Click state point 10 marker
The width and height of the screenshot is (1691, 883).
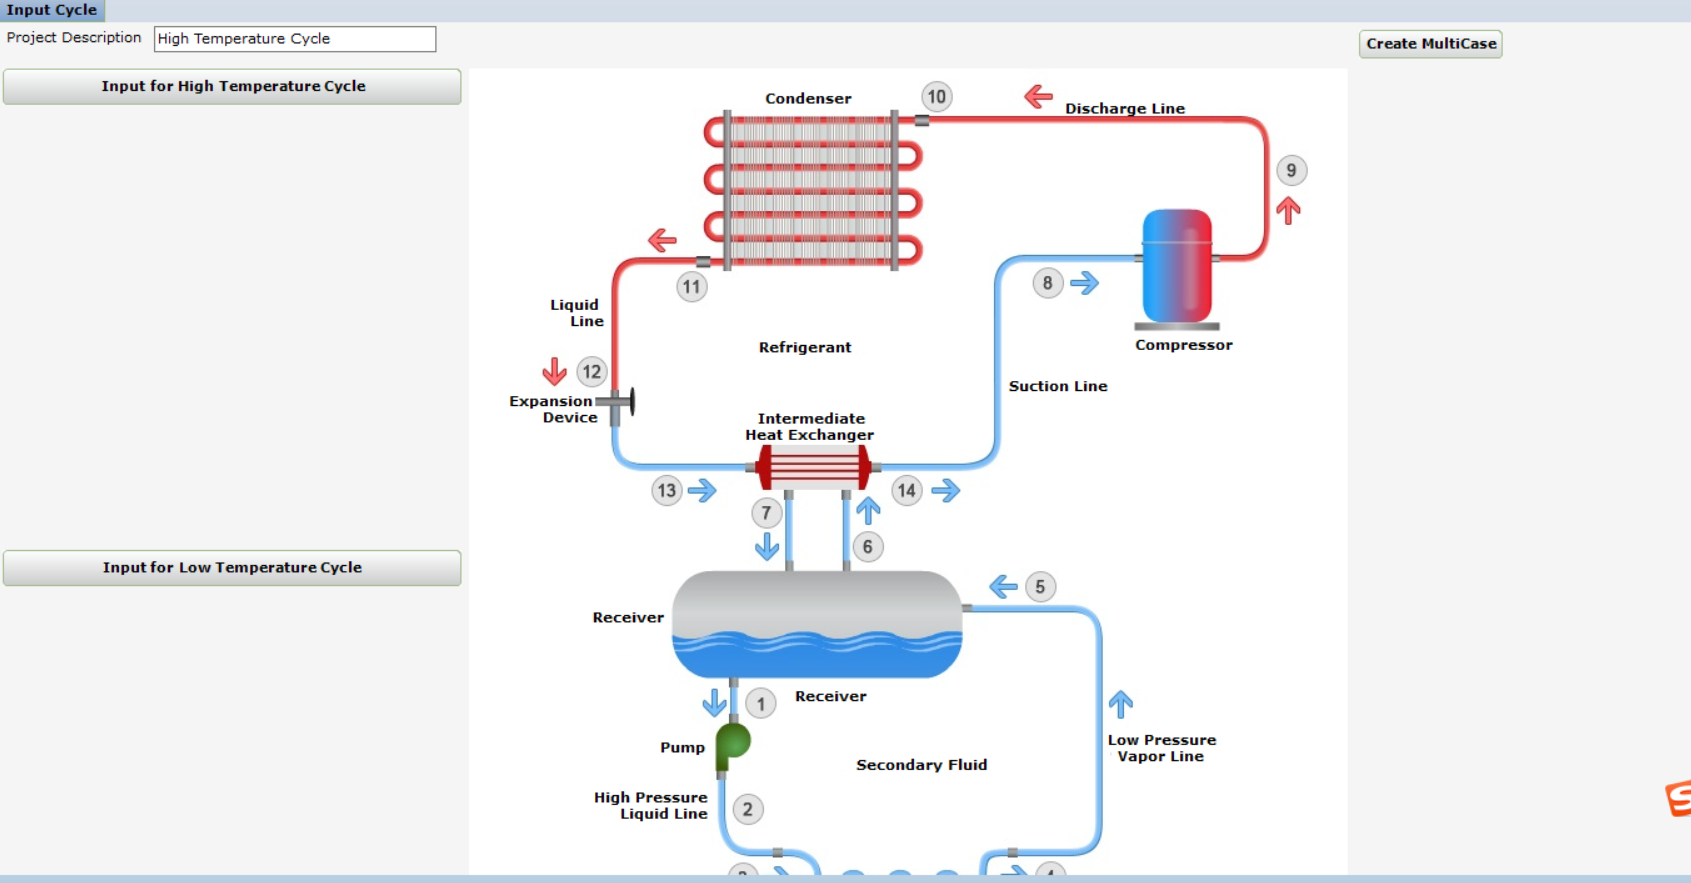936,97
